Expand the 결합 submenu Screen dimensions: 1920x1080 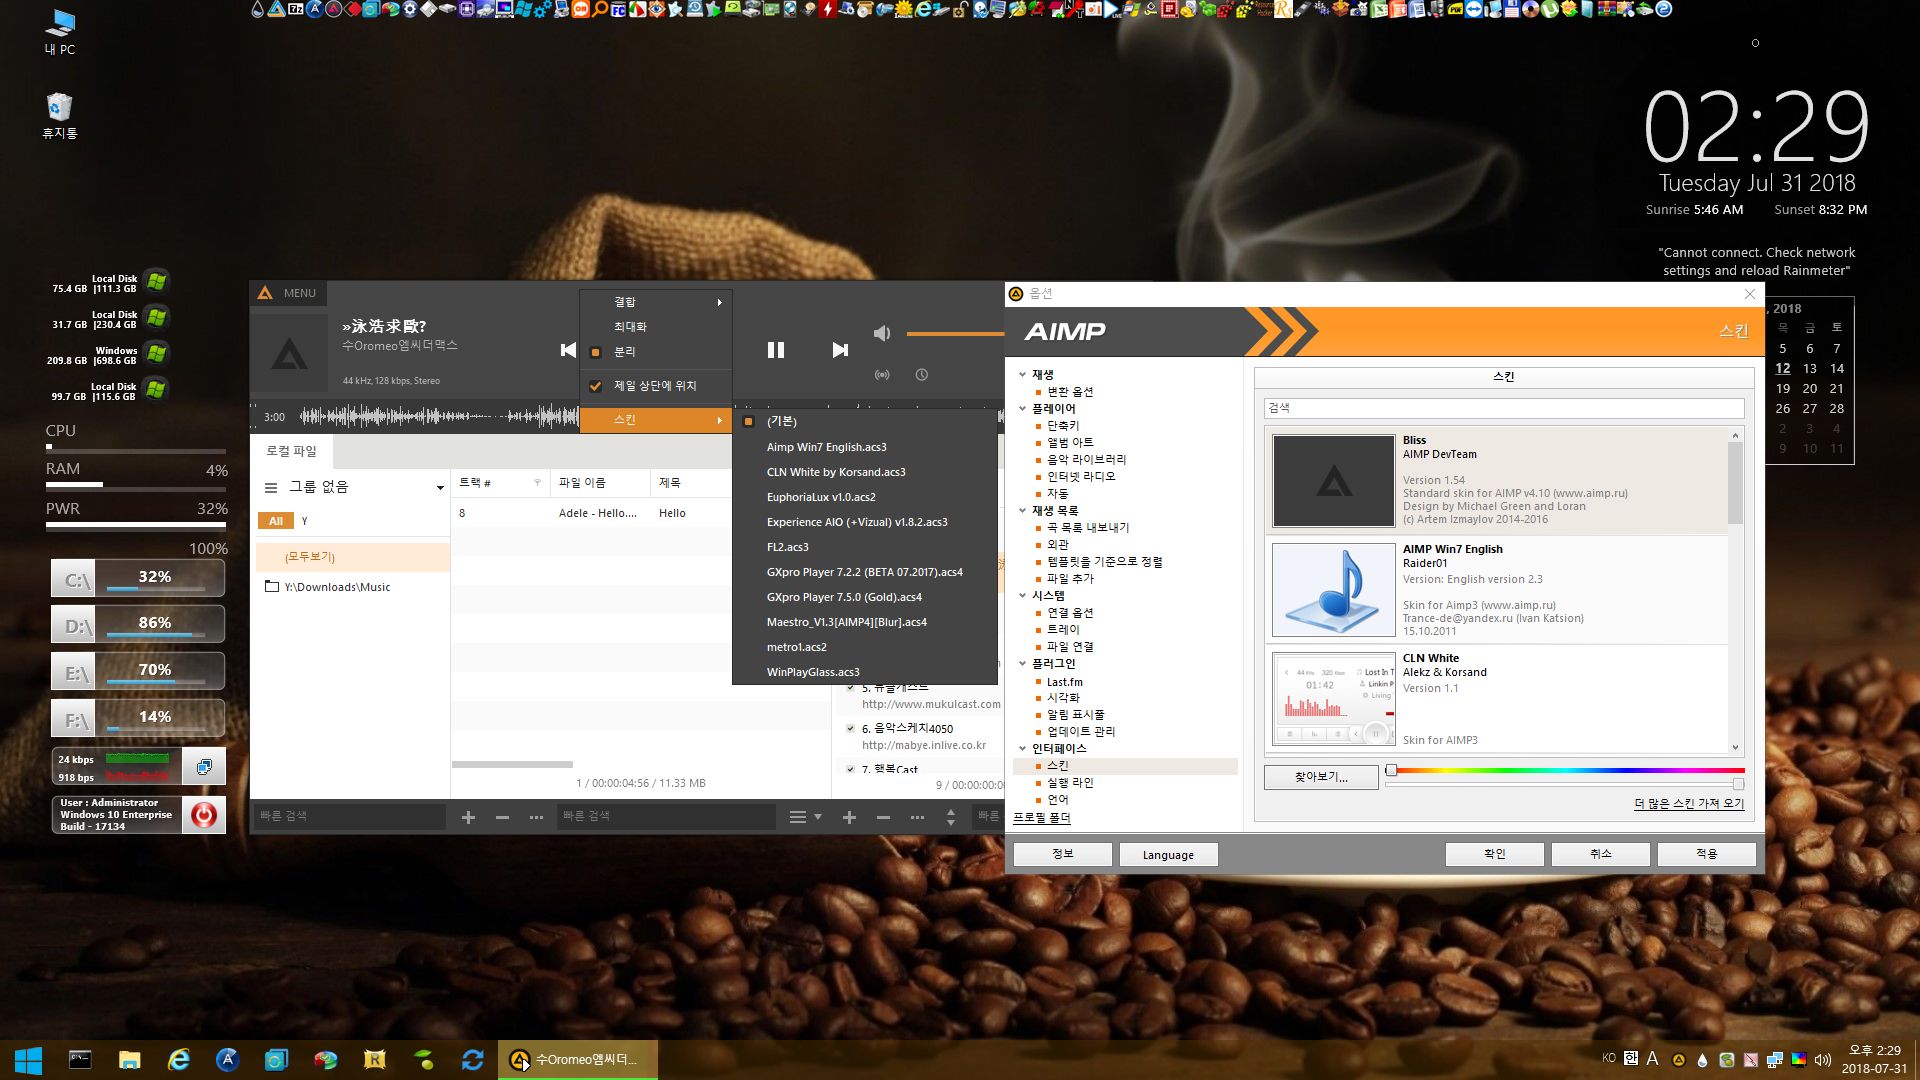(x=656, y=302)
